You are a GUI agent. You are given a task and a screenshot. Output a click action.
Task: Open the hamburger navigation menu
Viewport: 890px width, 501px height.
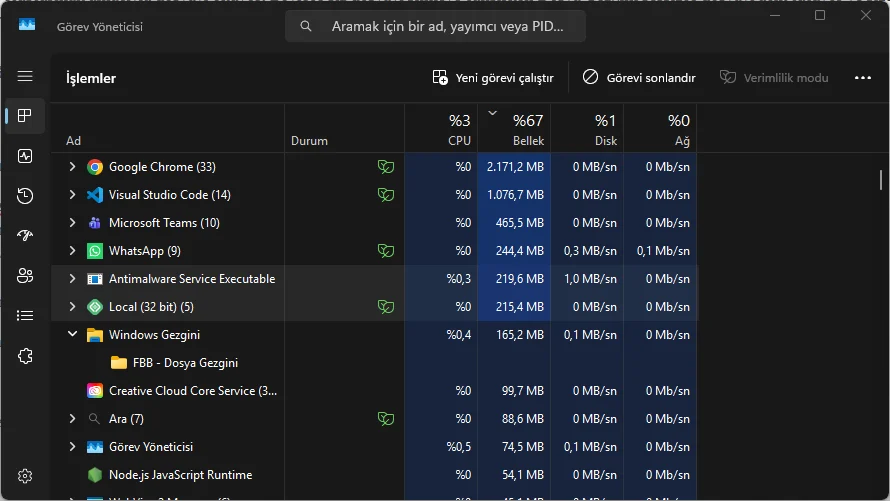(x=25, y=76)
